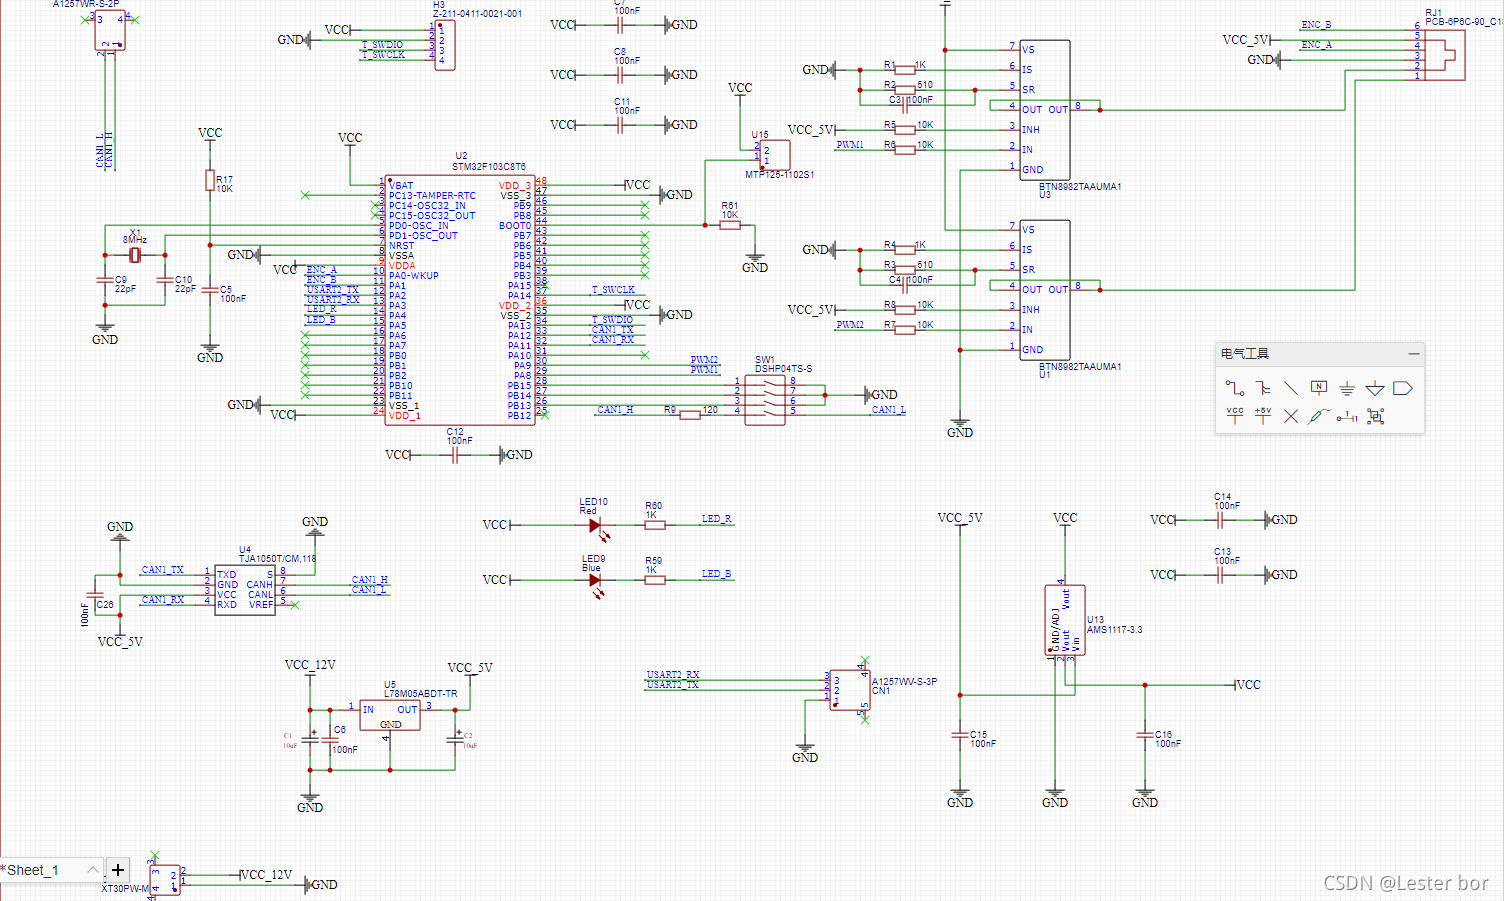Select the CAN1_H net label near R9
Viewport: 1504px width, 901px height.
(615, 410)
